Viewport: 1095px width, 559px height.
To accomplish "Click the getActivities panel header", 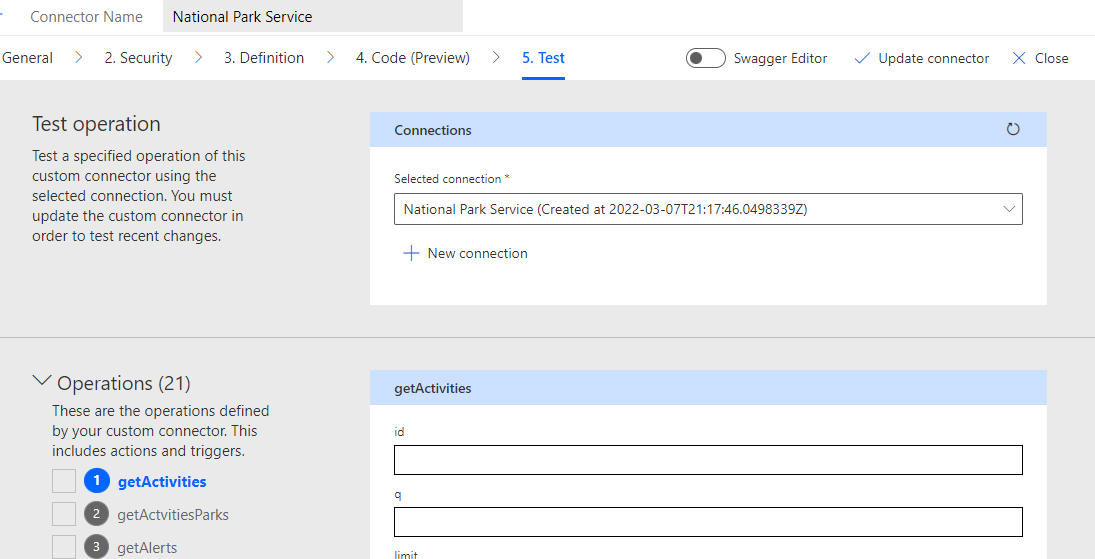I will coord(708,388).
